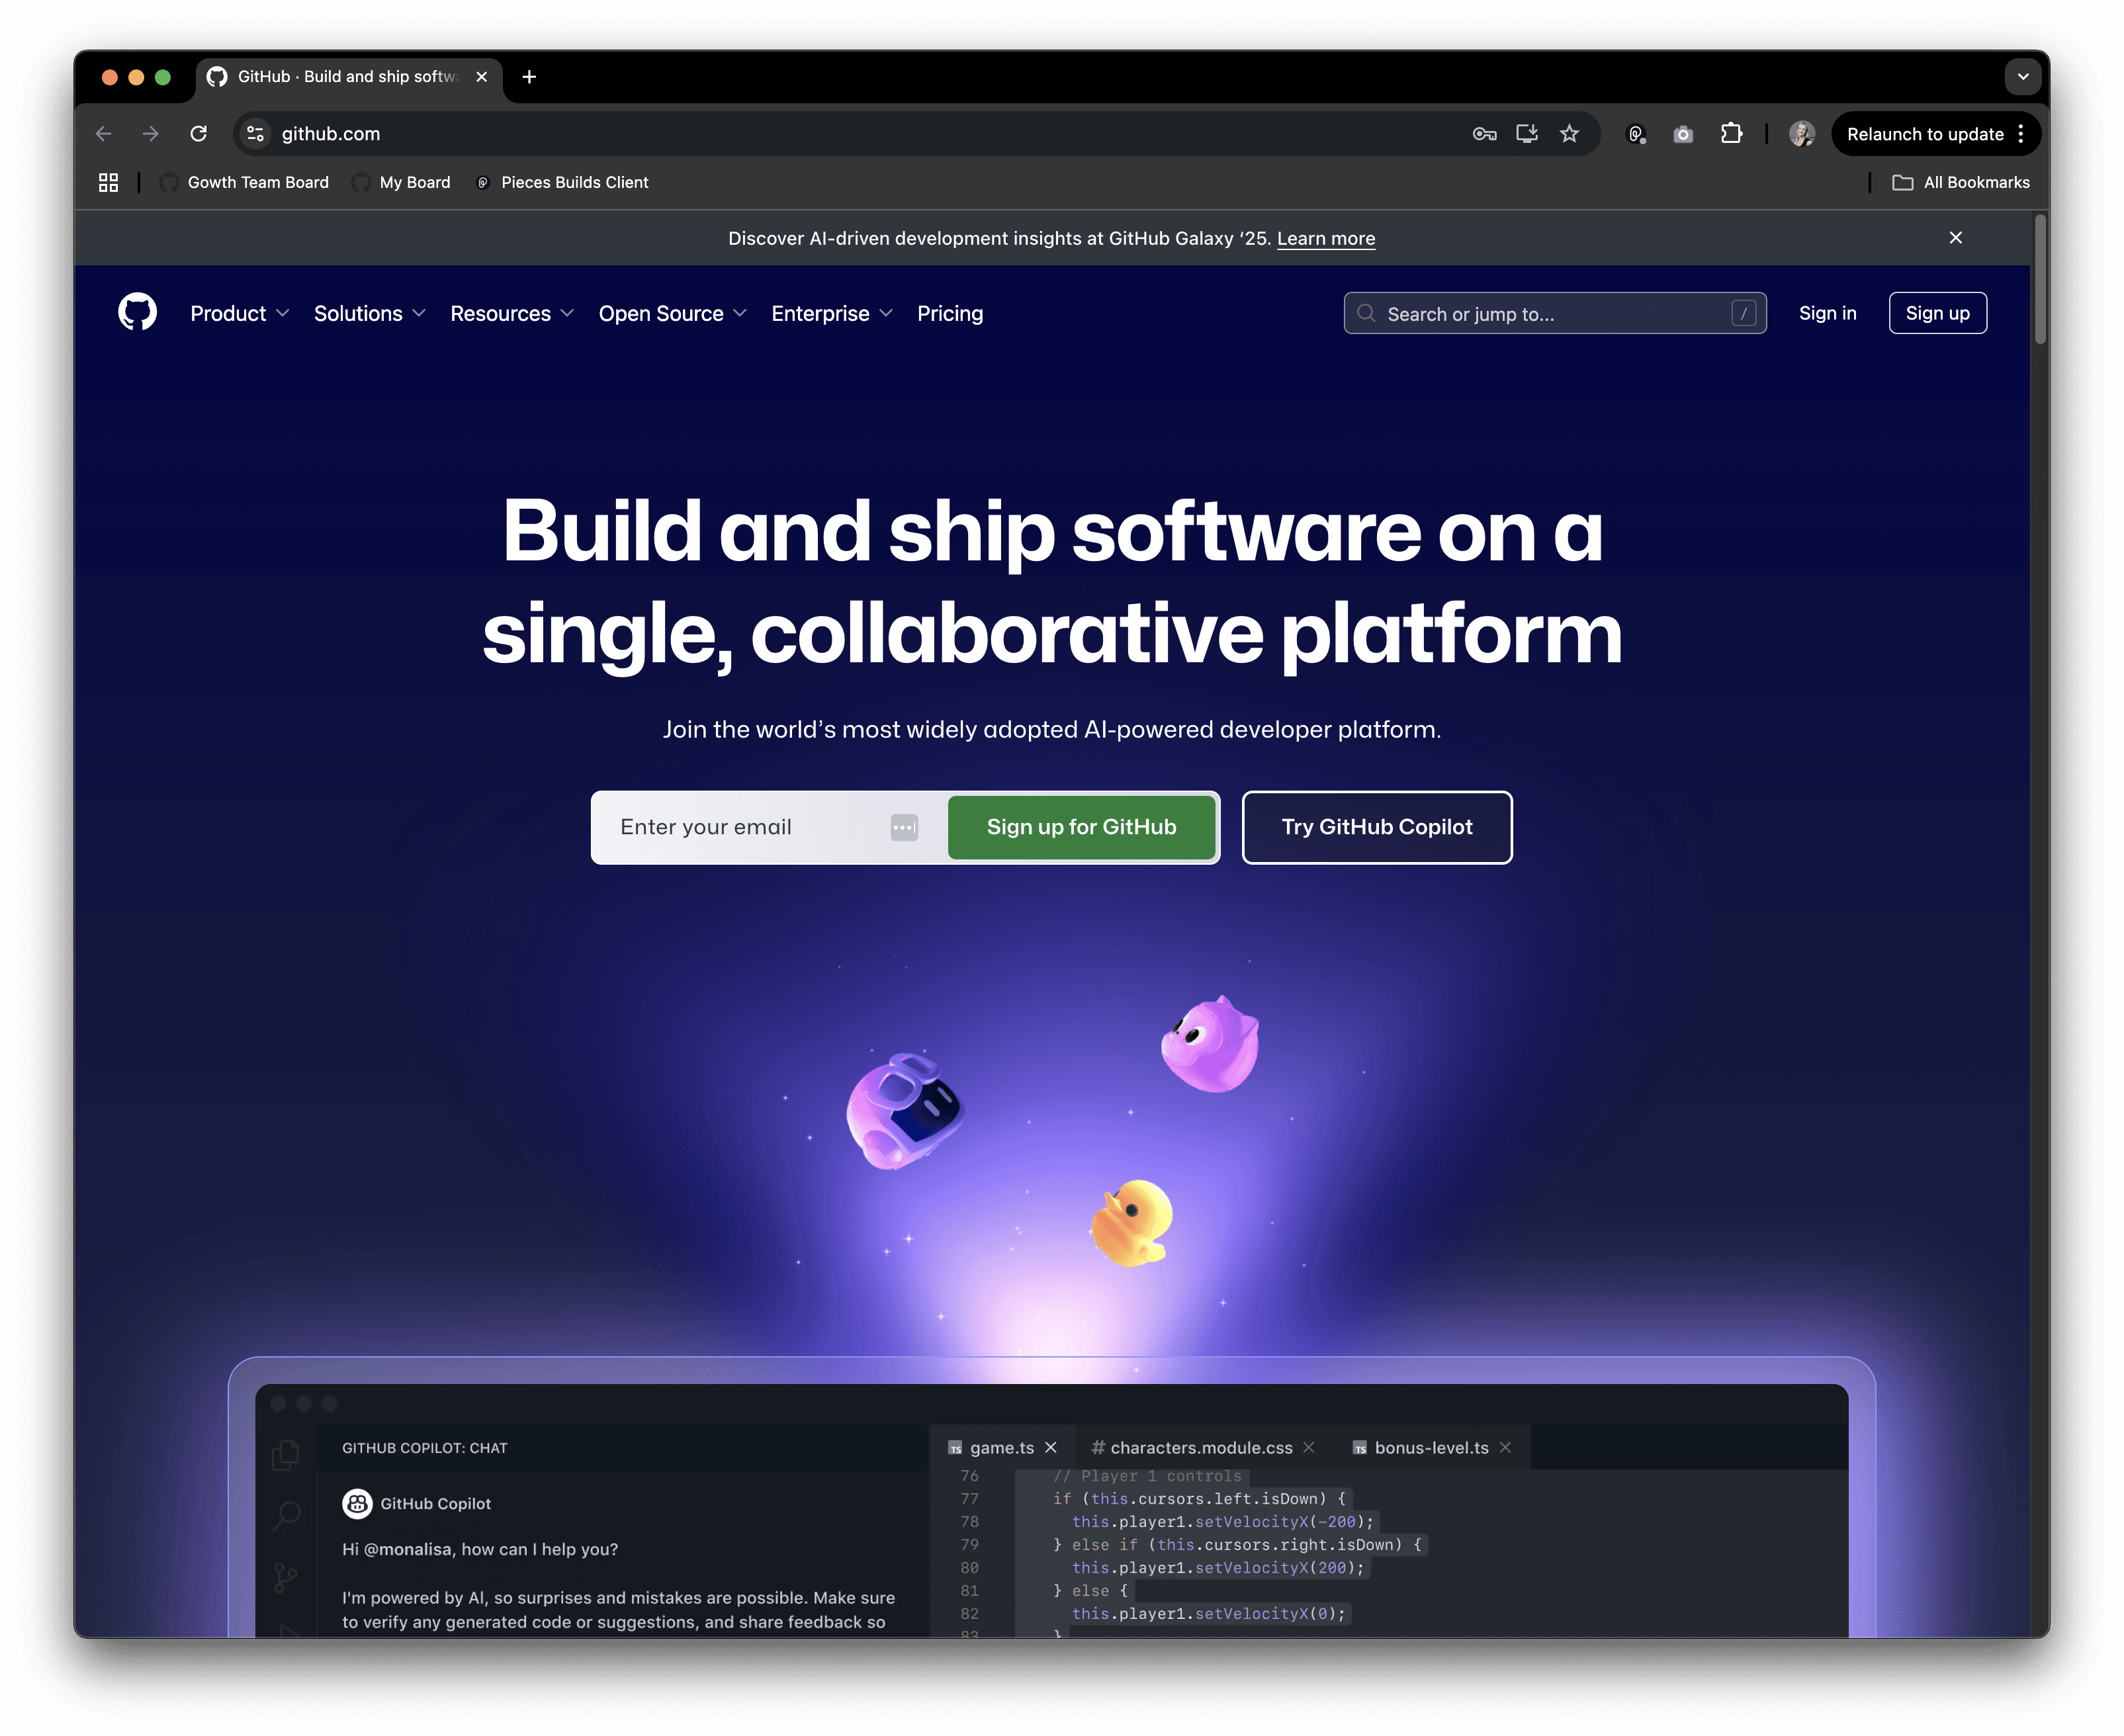Image resolution: width=2124 pixels, height=1736 pixels.
Task: Close the bonus-level.ts editor tab
Action: (1505, 1447)
